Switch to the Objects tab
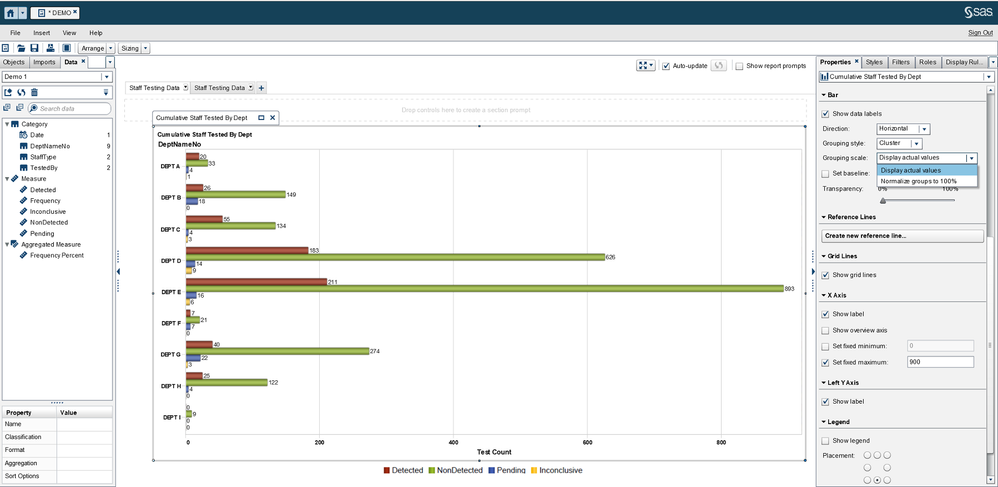 (x=14, y=62)
